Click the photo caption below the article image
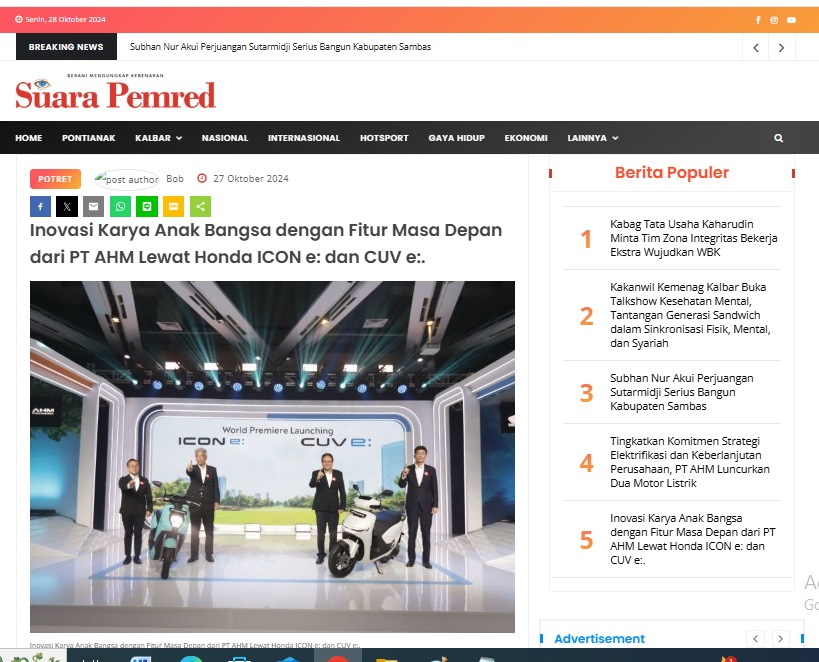Screen dimensions: 819x662 click(x=195, y=645)
